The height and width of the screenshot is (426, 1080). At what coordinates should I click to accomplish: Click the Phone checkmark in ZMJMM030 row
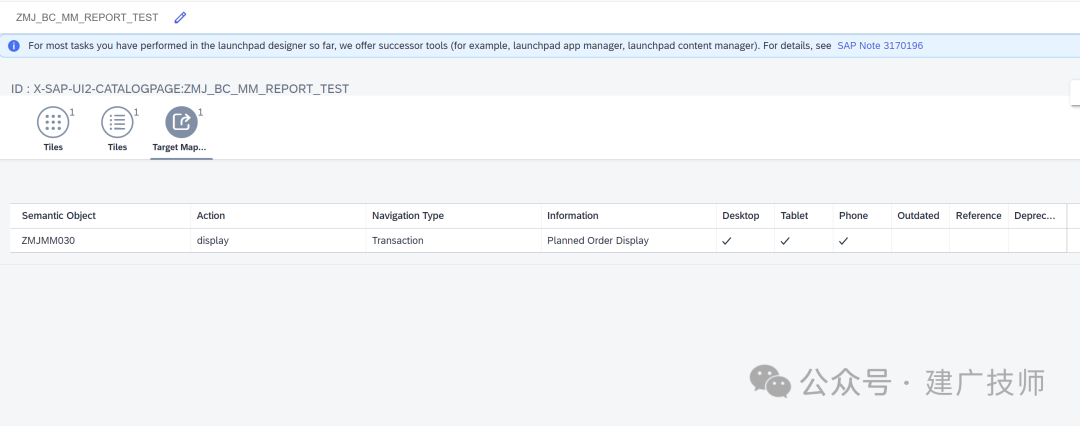click(844, 241)
